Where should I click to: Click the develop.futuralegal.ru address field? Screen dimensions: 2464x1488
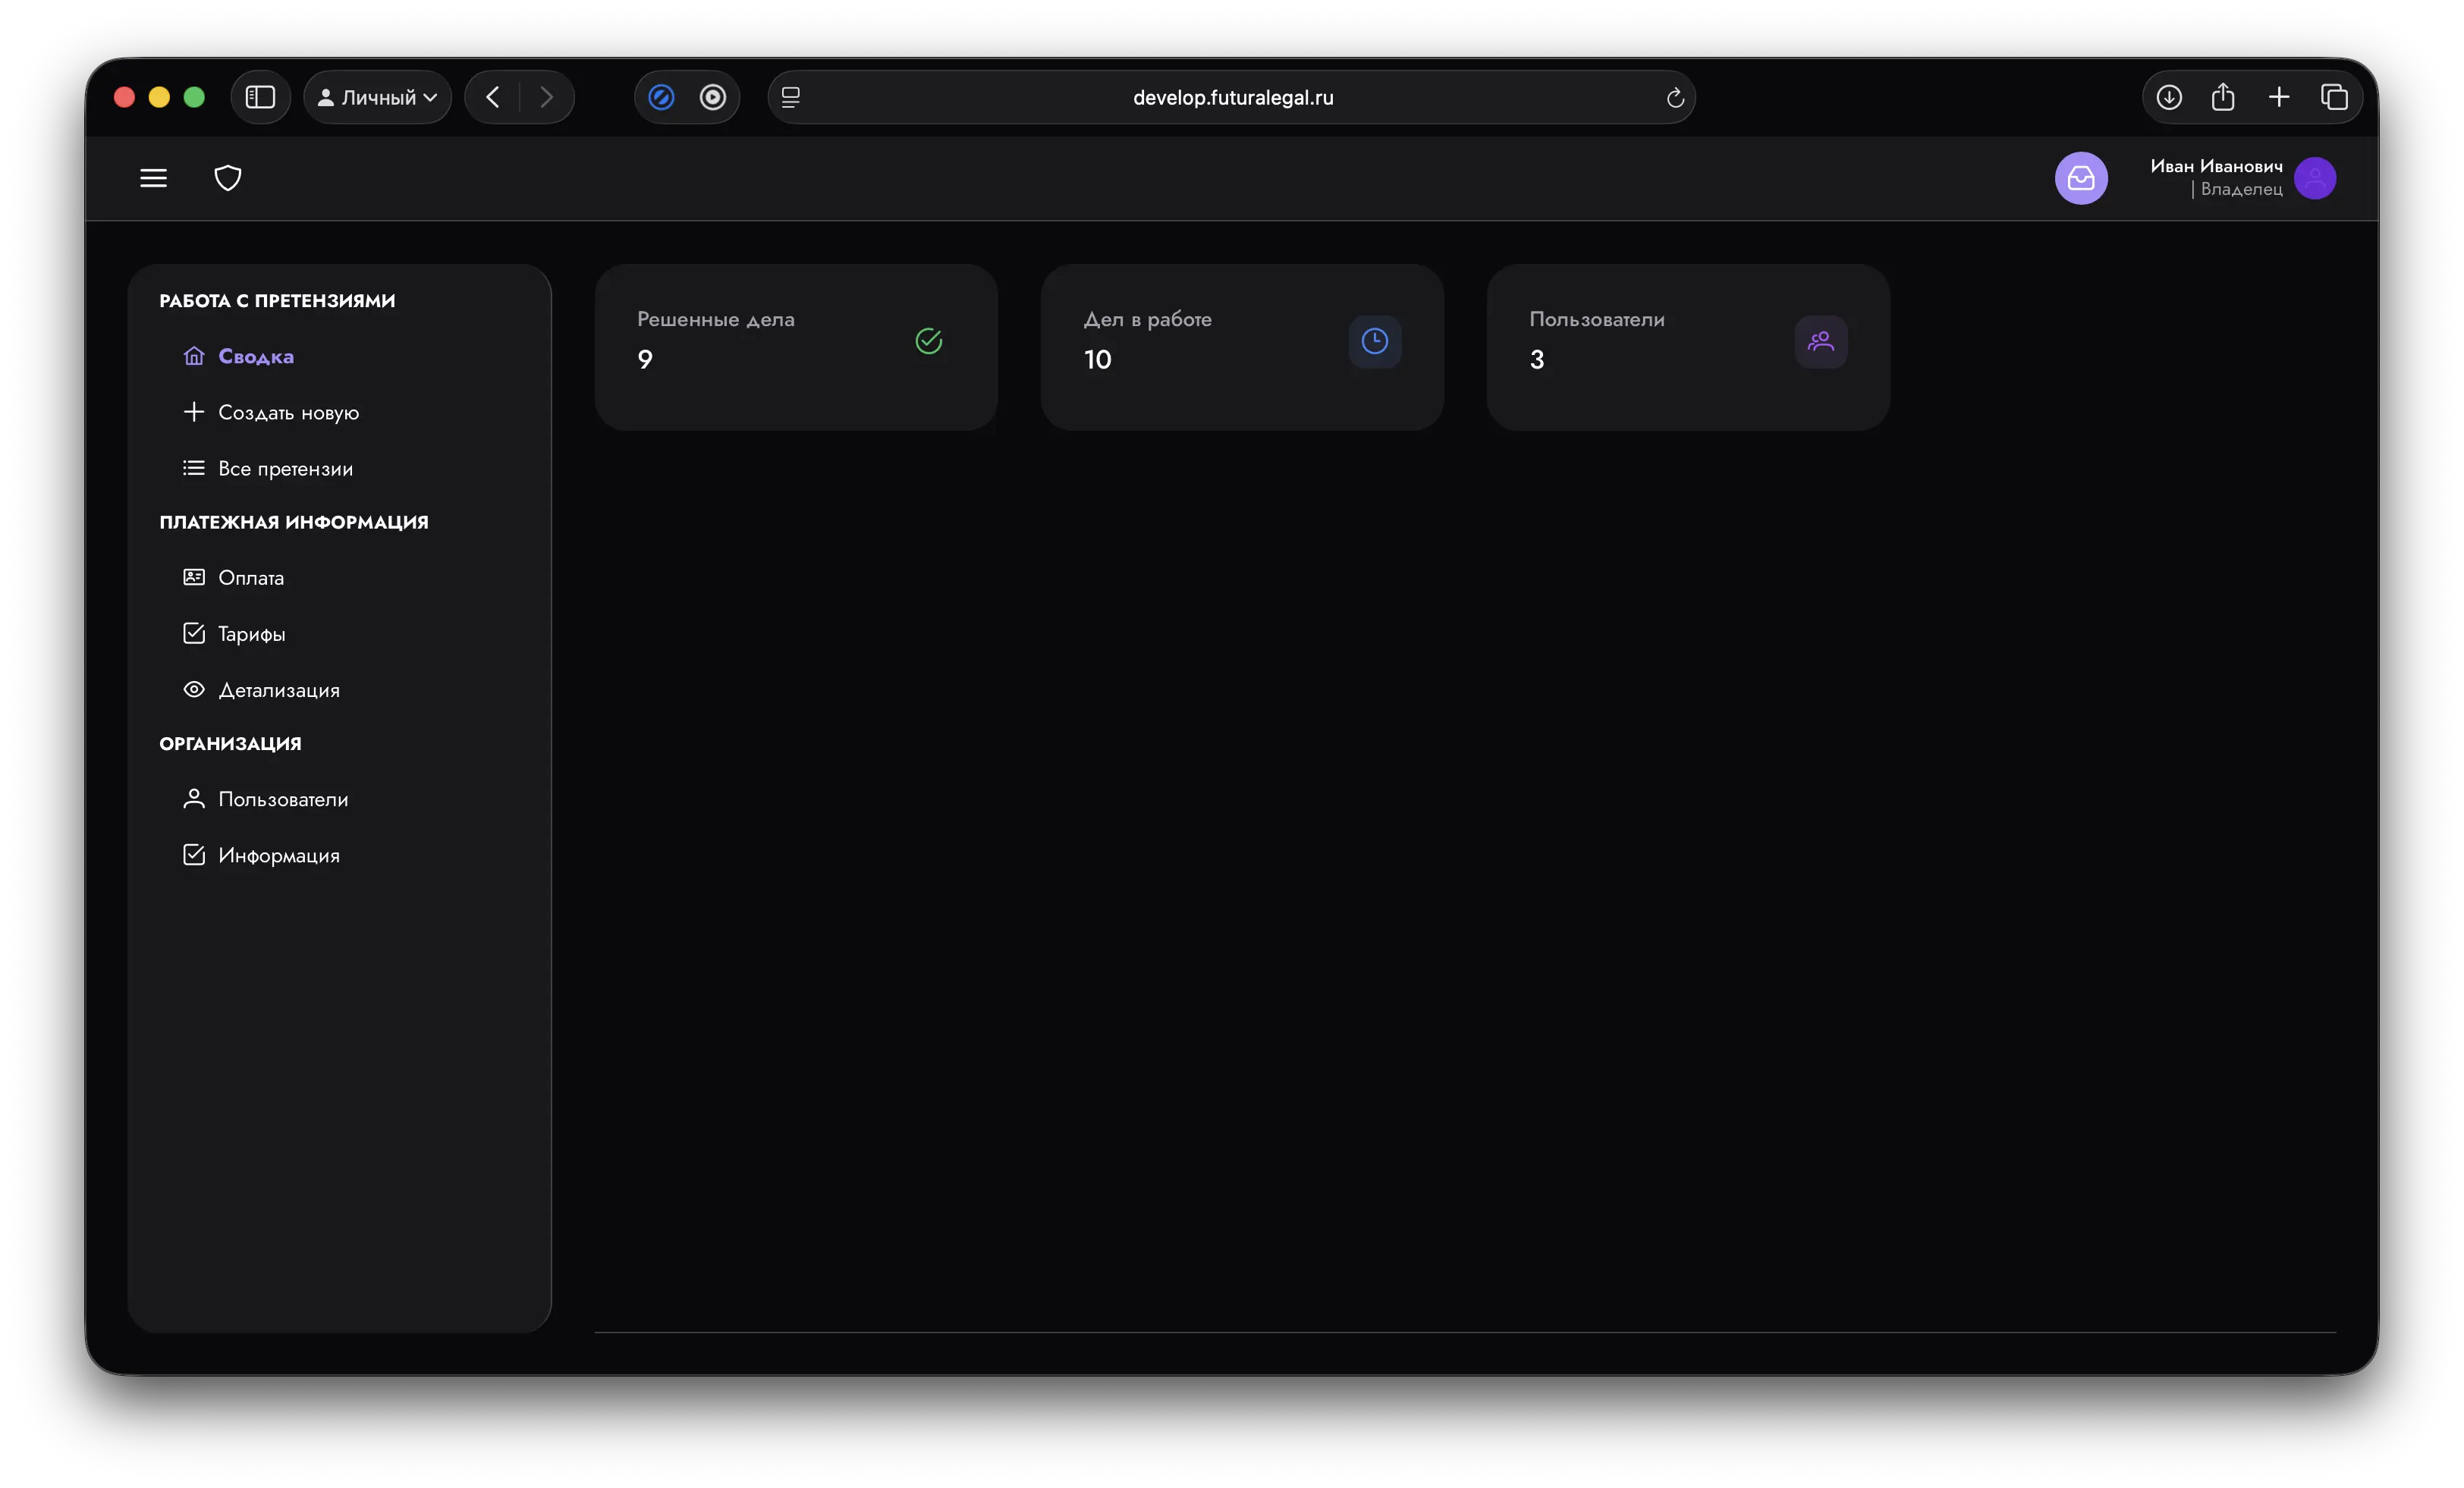(x=1232, y=97)
